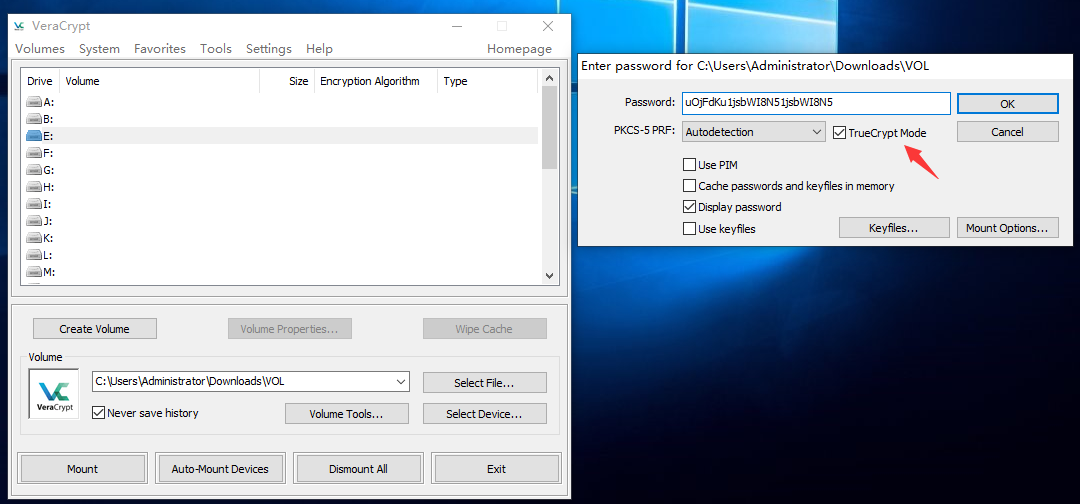Select drive G: icon in drive list
This screenshot has height=504, width=1080.
(34, 170)
